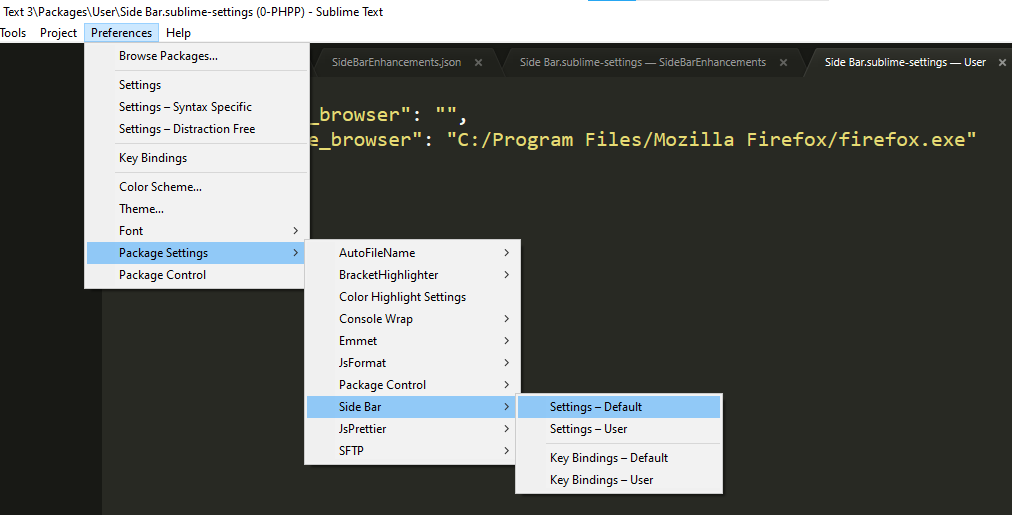Select Key Bindings – Default in submenu
1012x515 pixels.
(x=608, y=458)
